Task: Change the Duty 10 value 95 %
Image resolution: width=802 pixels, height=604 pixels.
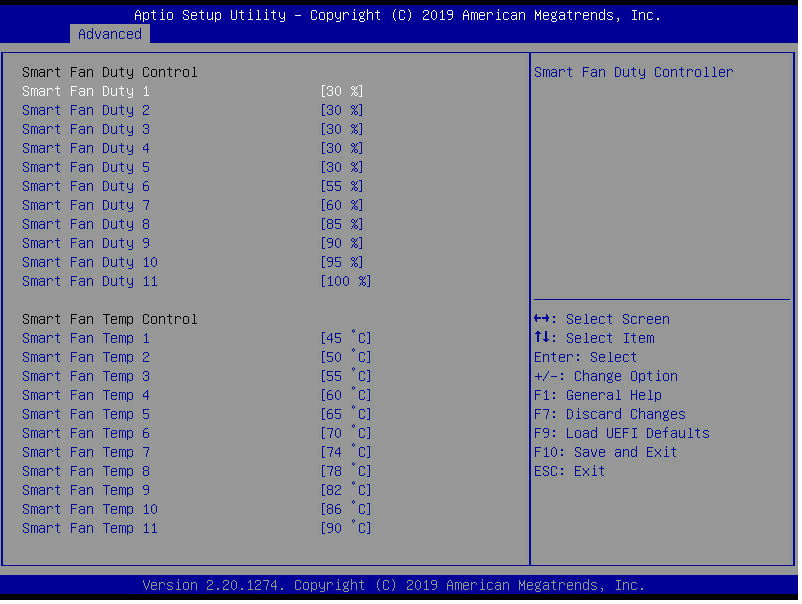Action: (342, 262)
